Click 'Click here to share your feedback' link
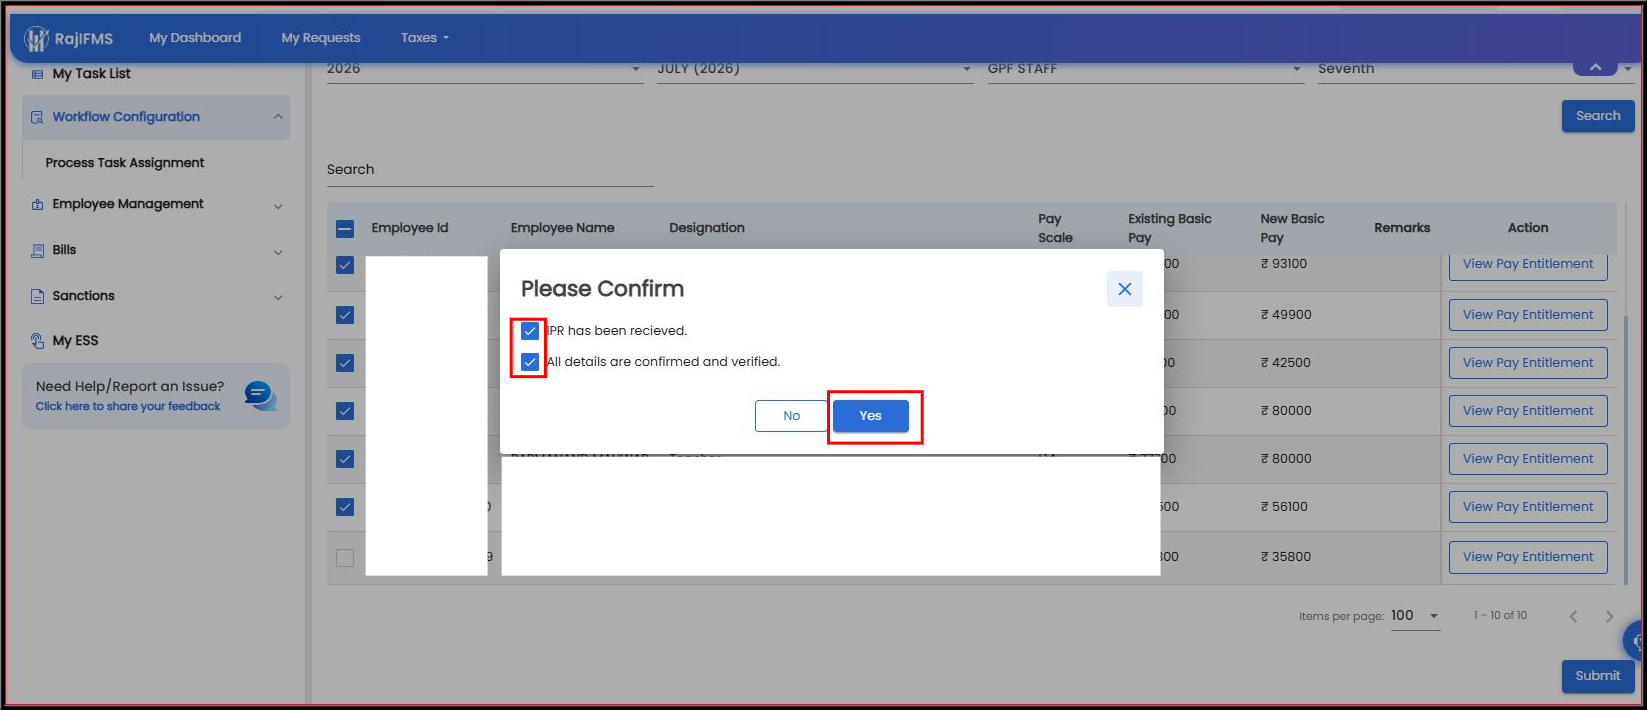 click(x=128, y=407)
